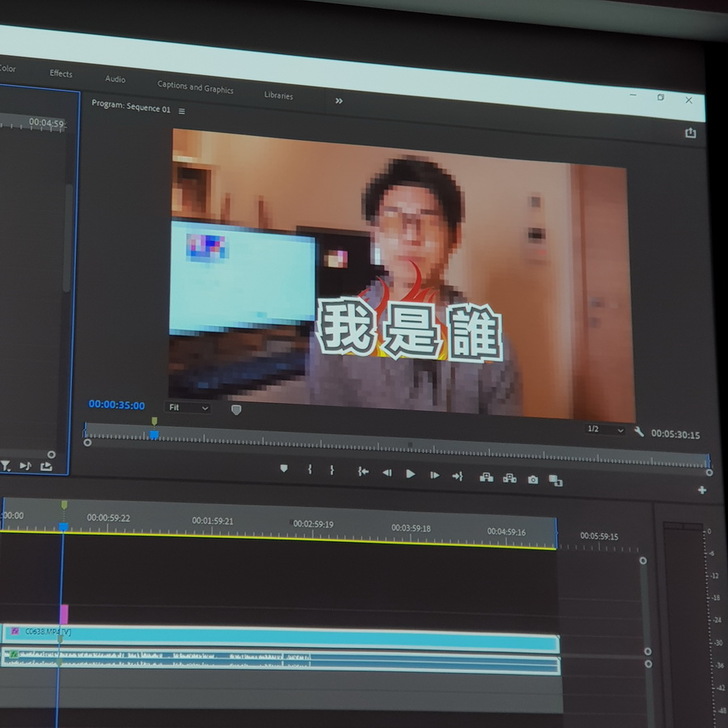Open the Fit zoom level dropdown

(x=188, y=408)
